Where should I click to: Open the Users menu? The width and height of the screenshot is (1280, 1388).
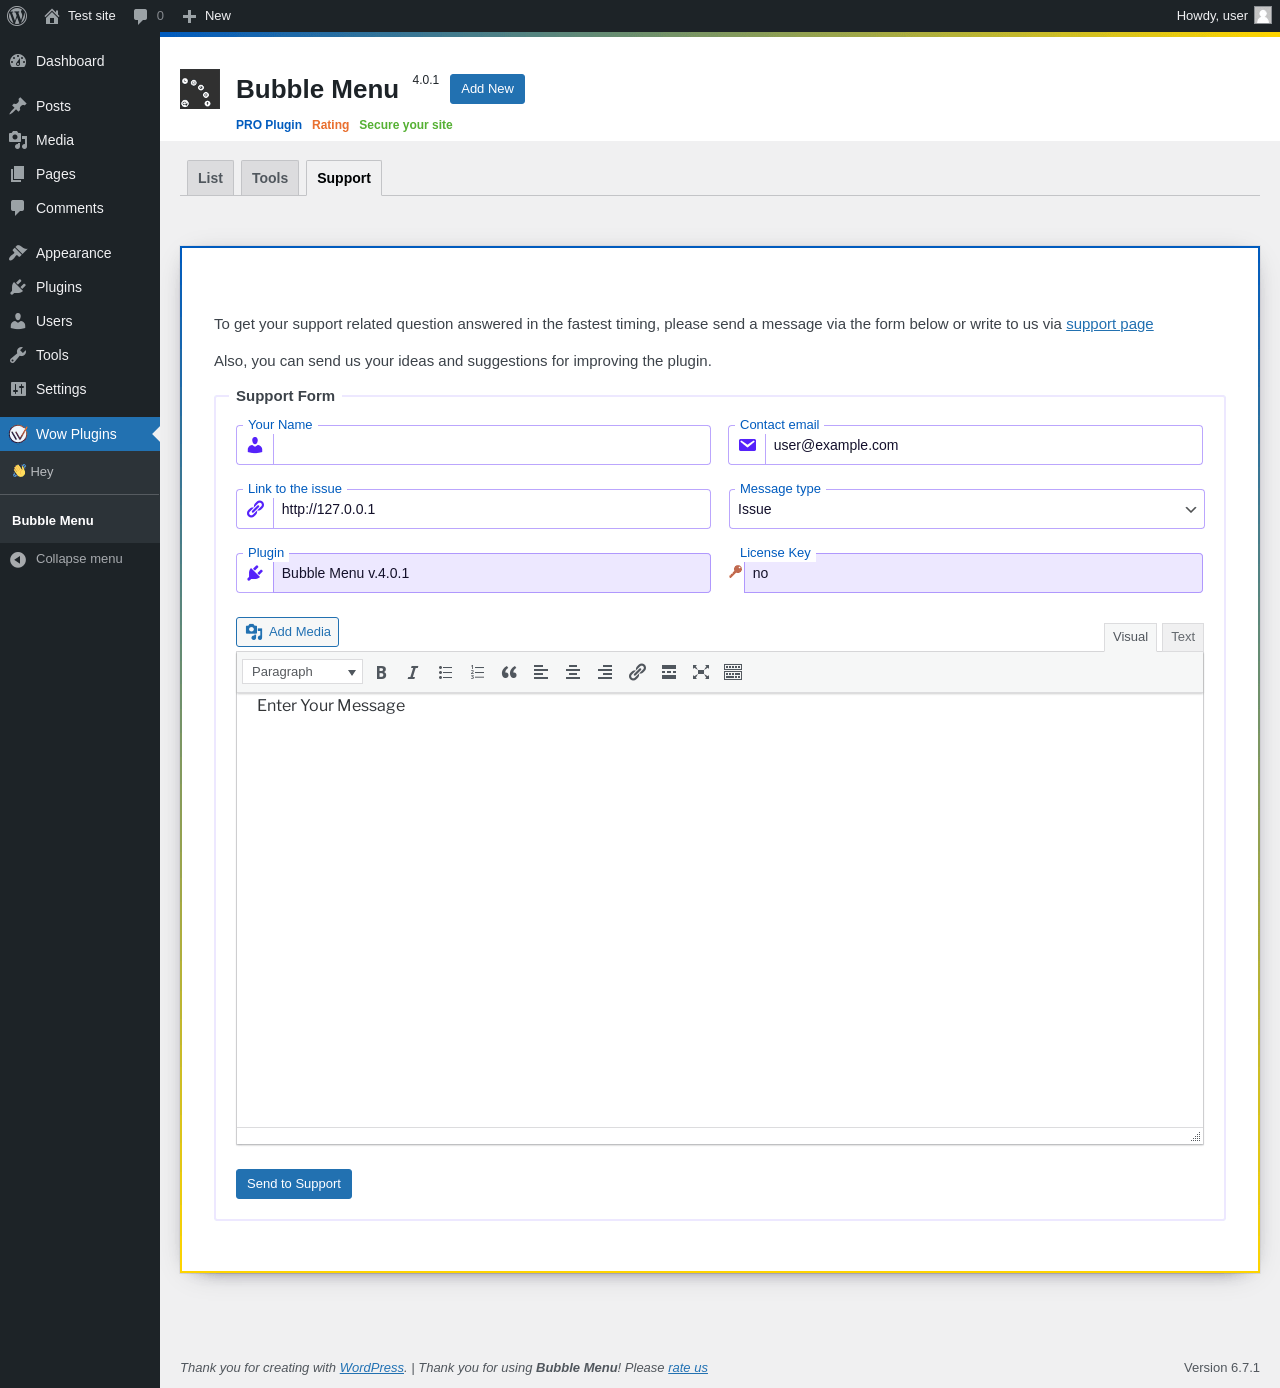click(x=80, y=321)
